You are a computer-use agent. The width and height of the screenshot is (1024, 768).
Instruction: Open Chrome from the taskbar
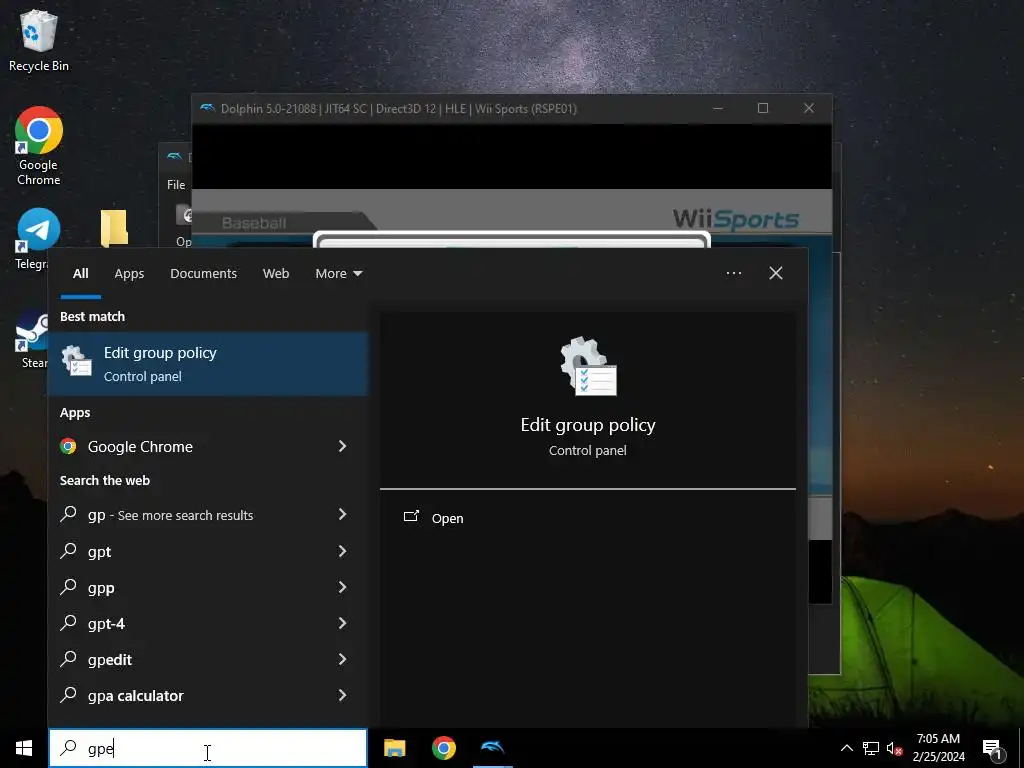pos(443,748)
